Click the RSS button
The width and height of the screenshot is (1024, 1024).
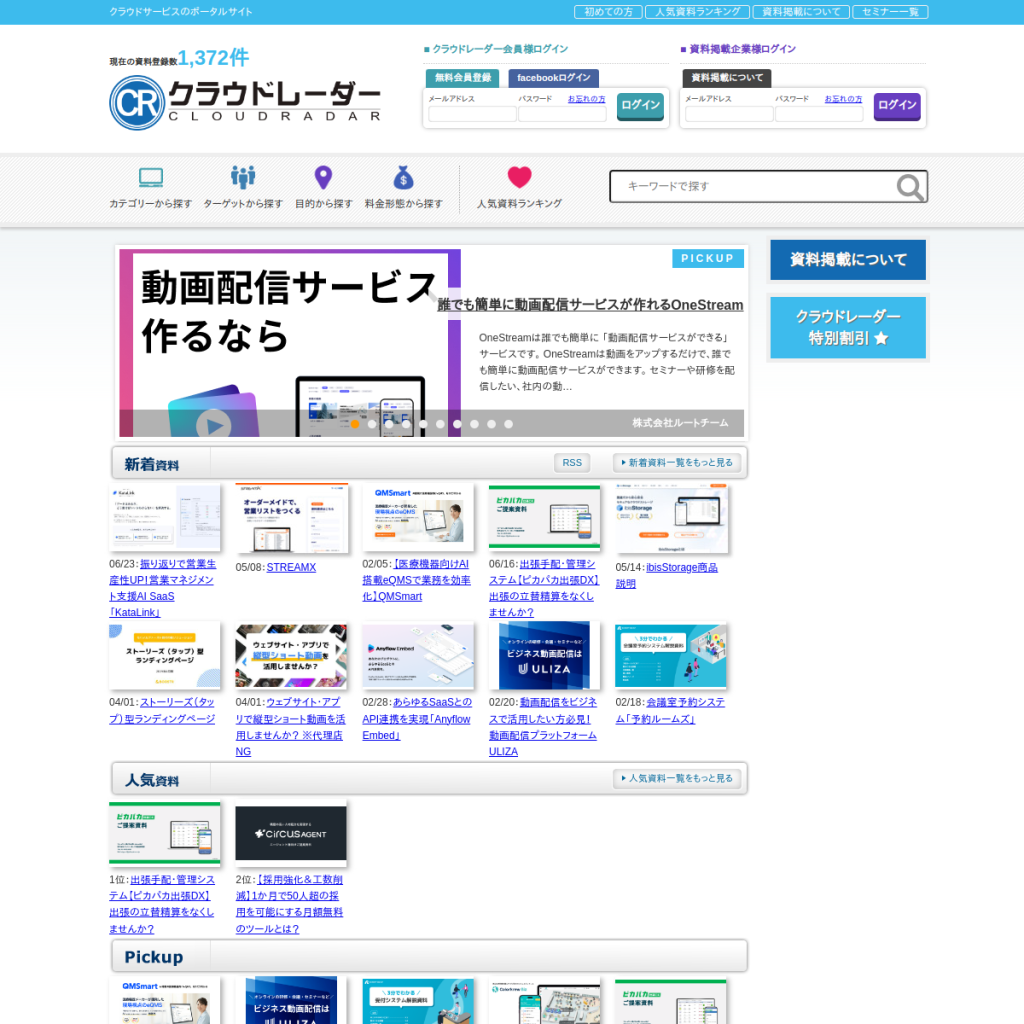pyautogui.click(x=572, y=462)
